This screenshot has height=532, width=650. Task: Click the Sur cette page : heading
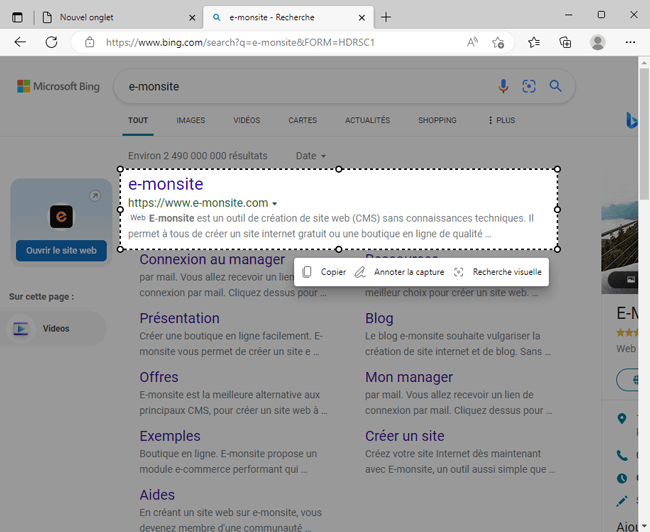tap(41, 297)
